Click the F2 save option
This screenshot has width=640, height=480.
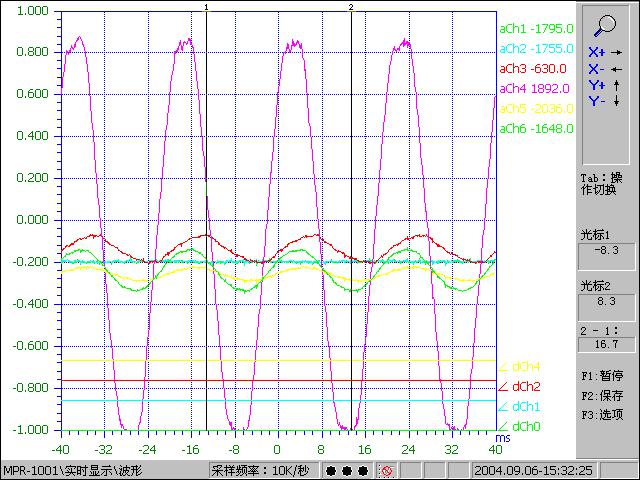pyautogui.click(x=606, y=395)
